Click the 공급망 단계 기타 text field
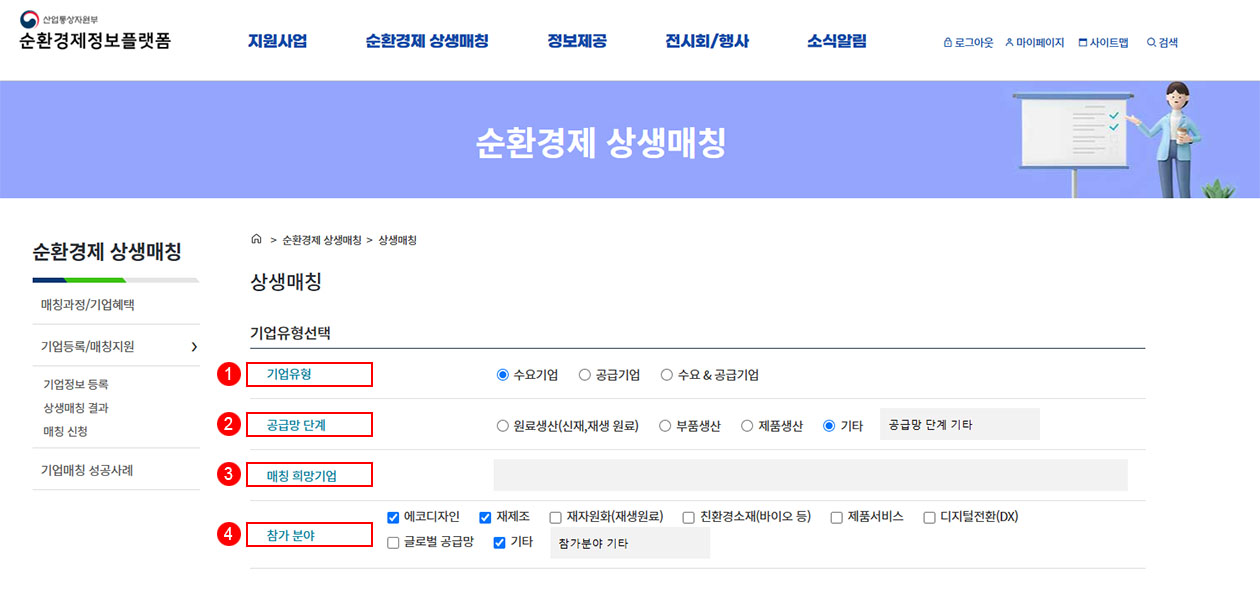The image size is (1260, 593). point(959,424)
